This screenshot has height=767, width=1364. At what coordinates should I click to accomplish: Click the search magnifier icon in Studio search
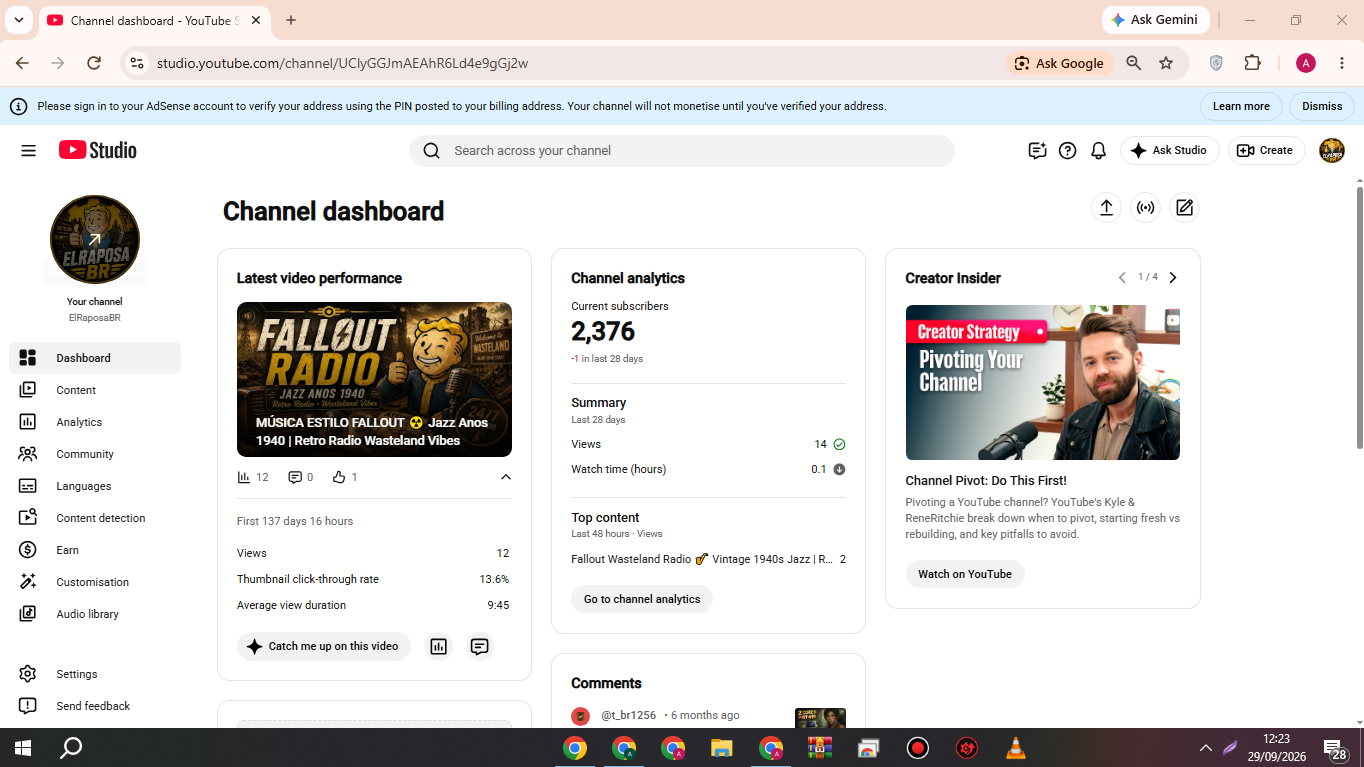pos(431,151)
